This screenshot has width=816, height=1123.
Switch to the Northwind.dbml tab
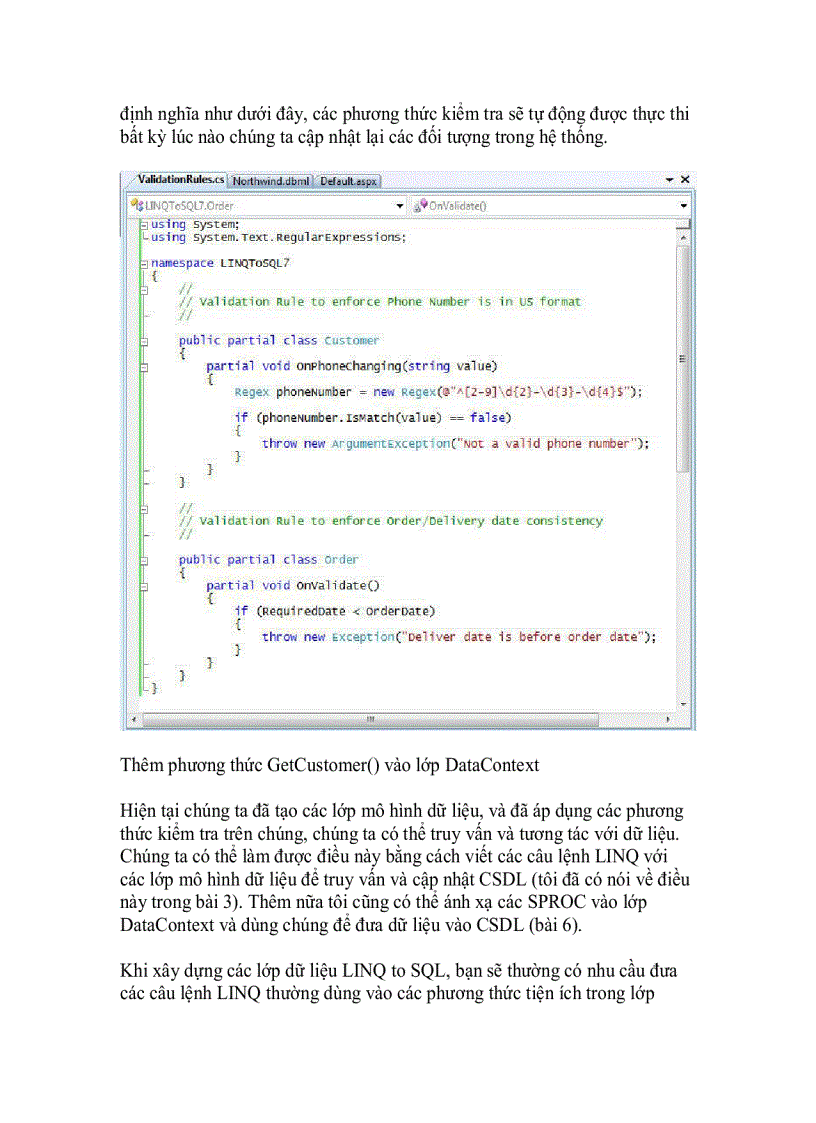coord(270,181)
